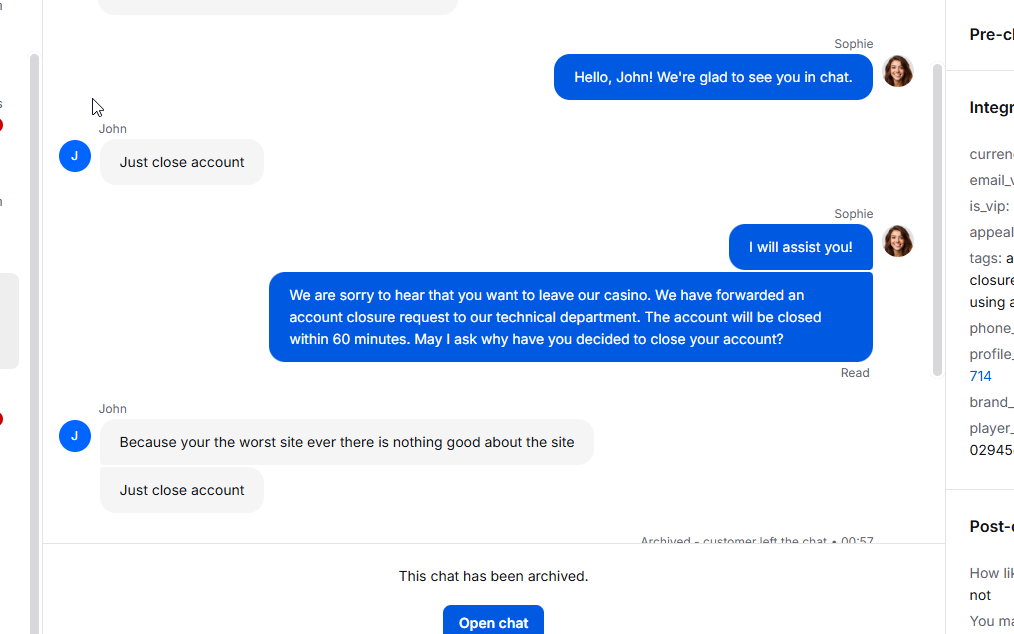This screenshot has width=1014, height=634.
Task: Select the highlighted chat item in left list
Action: click(x=9, y=321)
